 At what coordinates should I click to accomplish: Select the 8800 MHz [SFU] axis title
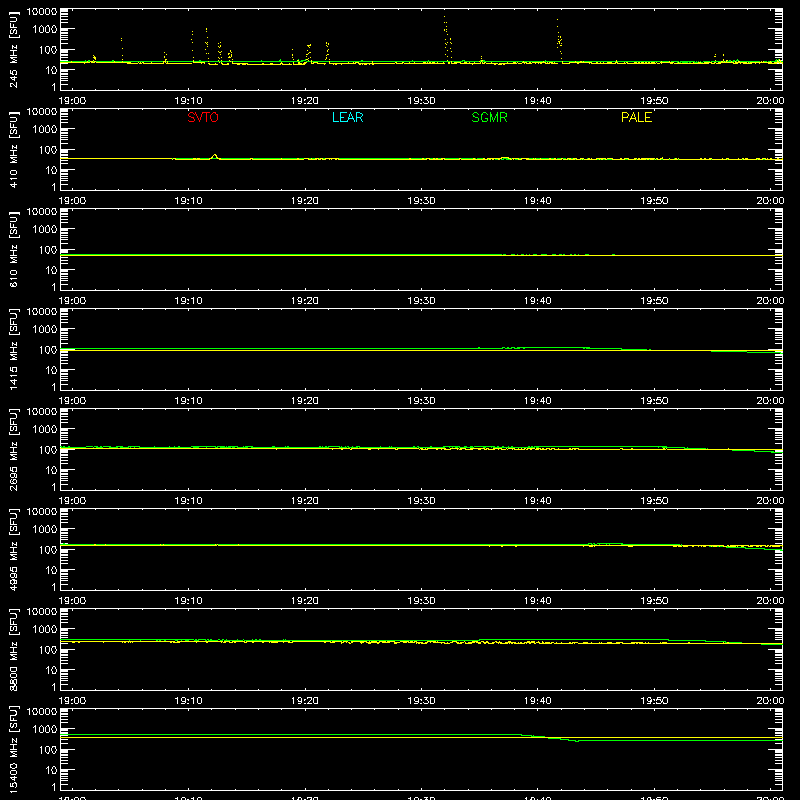pos(14,649)
